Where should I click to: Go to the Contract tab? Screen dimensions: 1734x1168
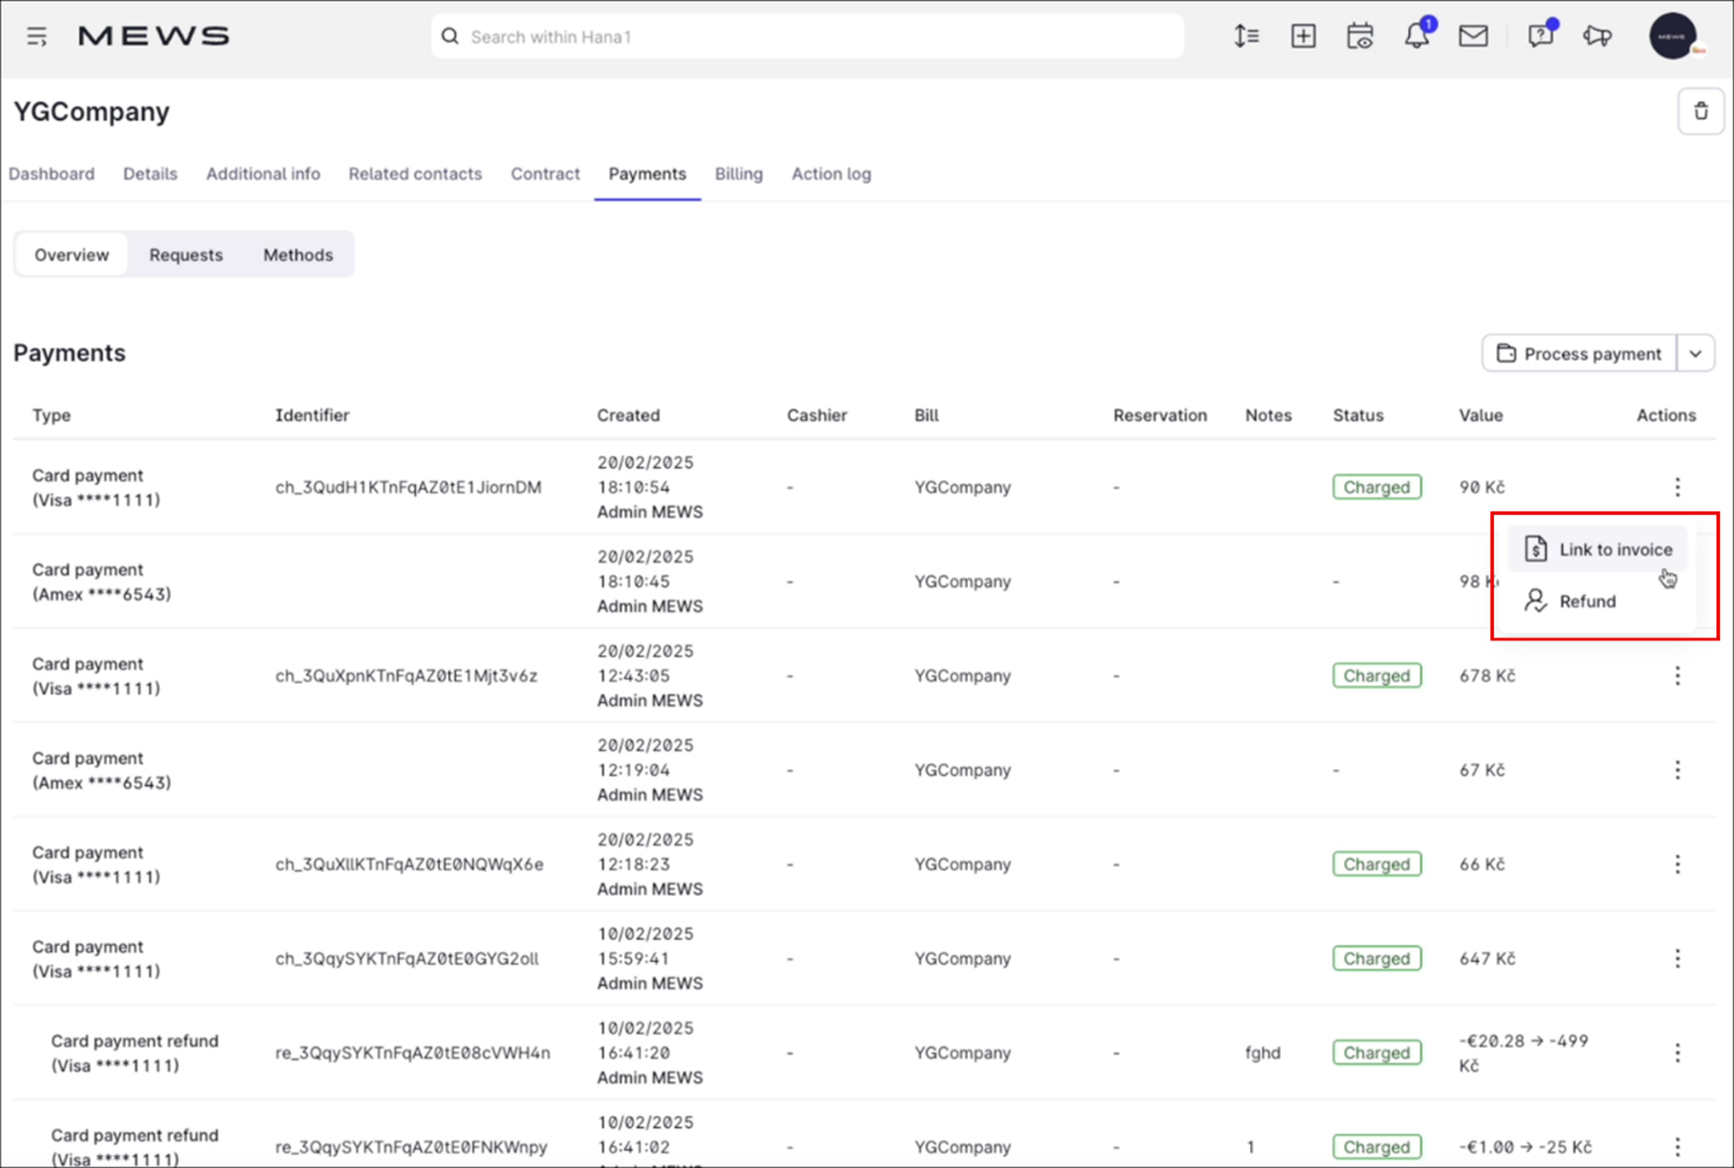tap(545, 174)
